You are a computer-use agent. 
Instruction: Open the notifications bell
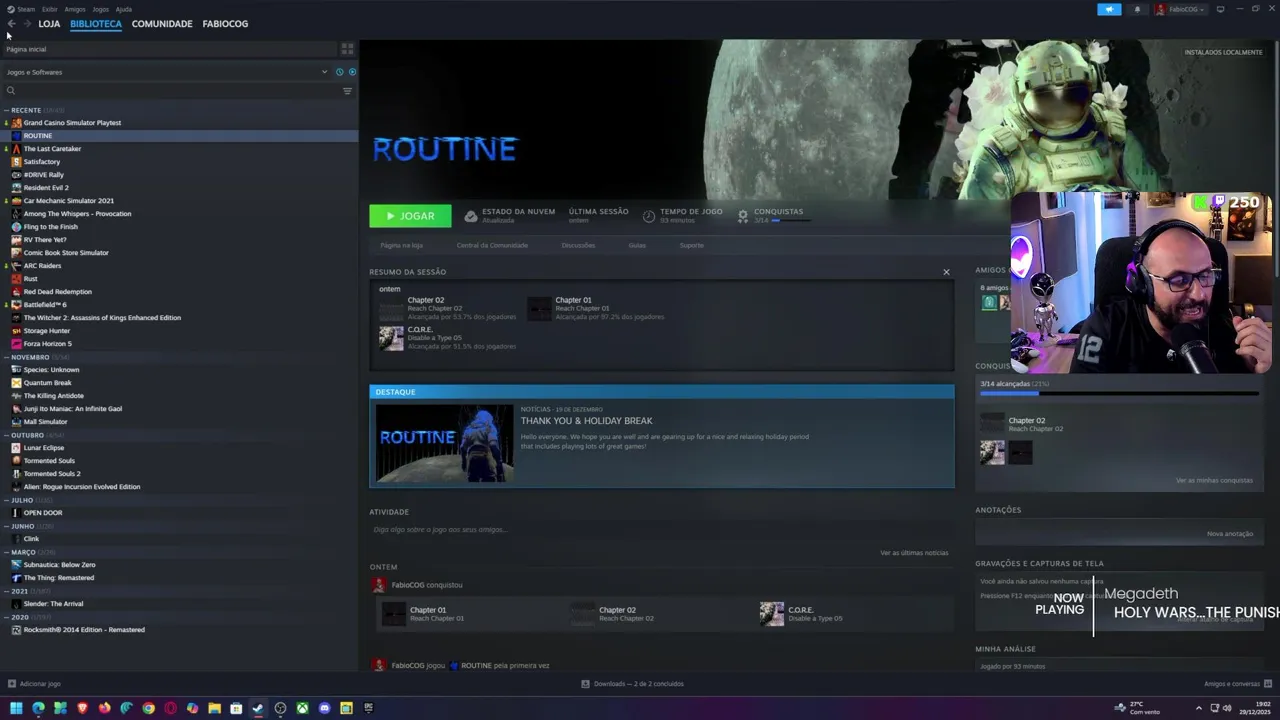(1137, 9)
